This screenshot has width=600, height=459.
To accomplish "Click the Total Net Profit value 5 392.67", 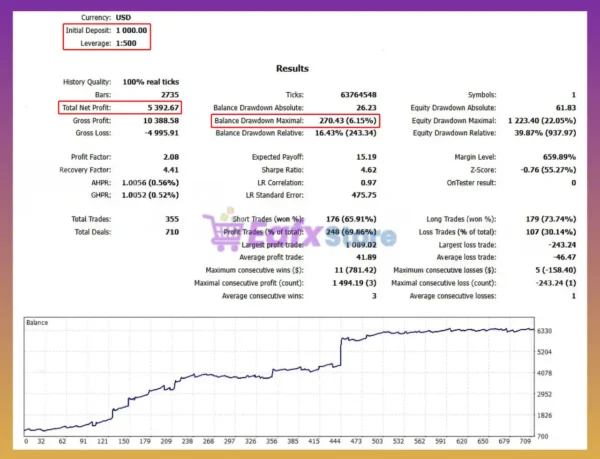I will [x=163, y=108].
